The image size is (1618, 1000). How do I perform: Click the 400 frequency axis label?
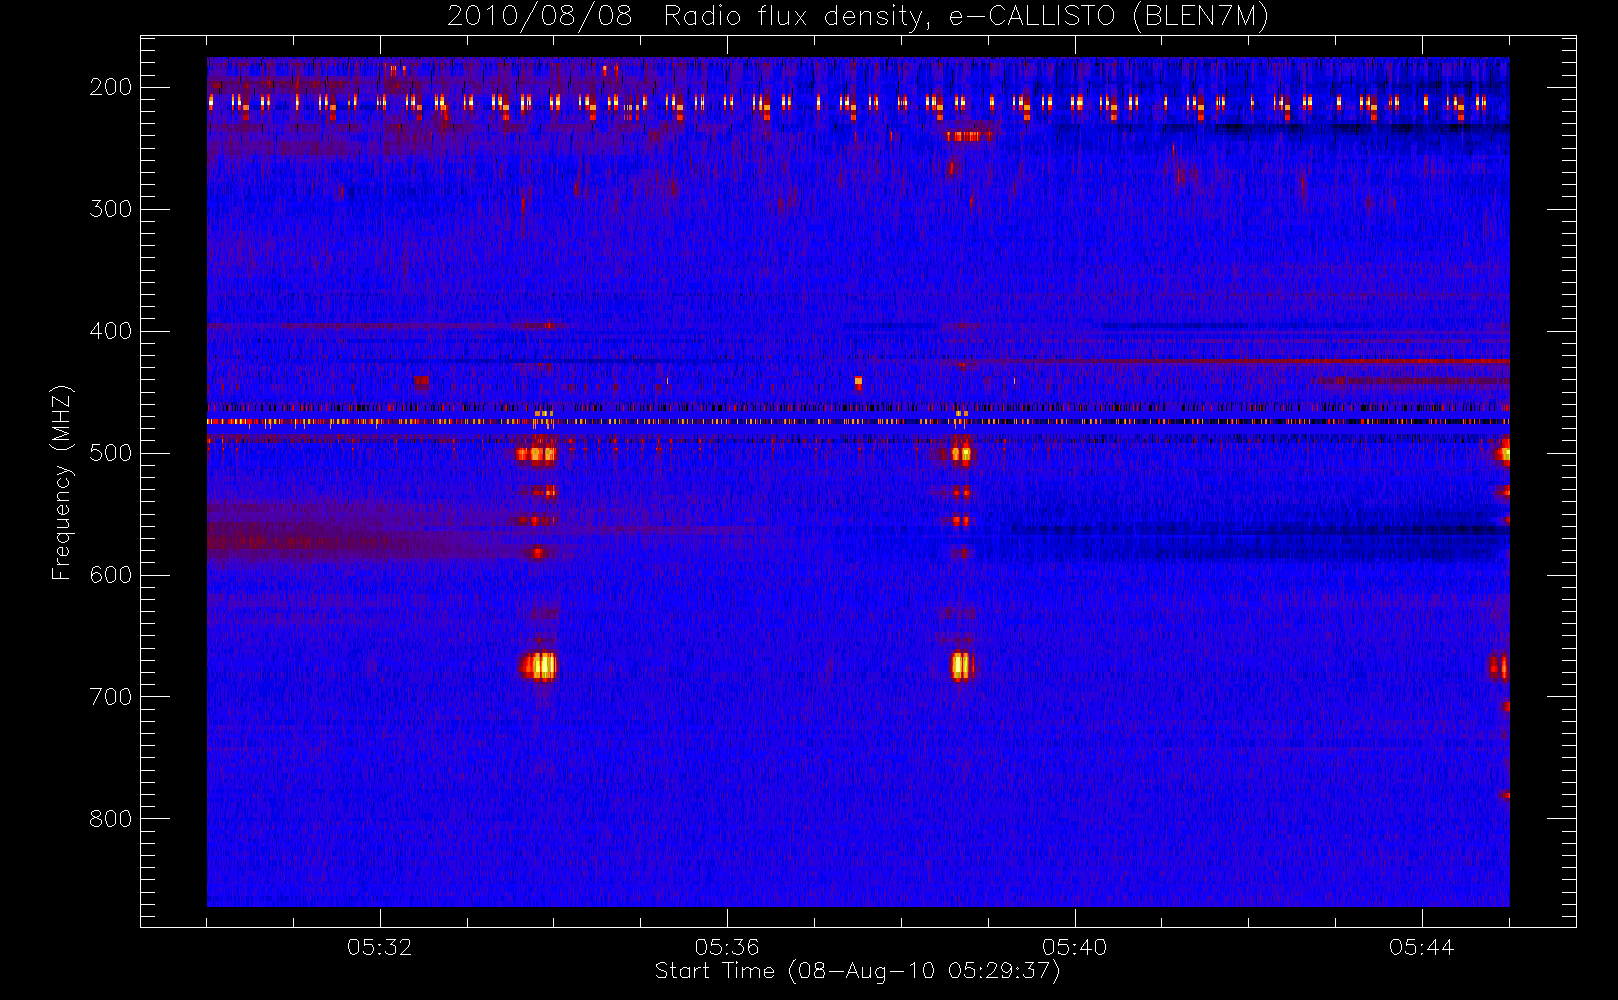[x=111, y=331]
